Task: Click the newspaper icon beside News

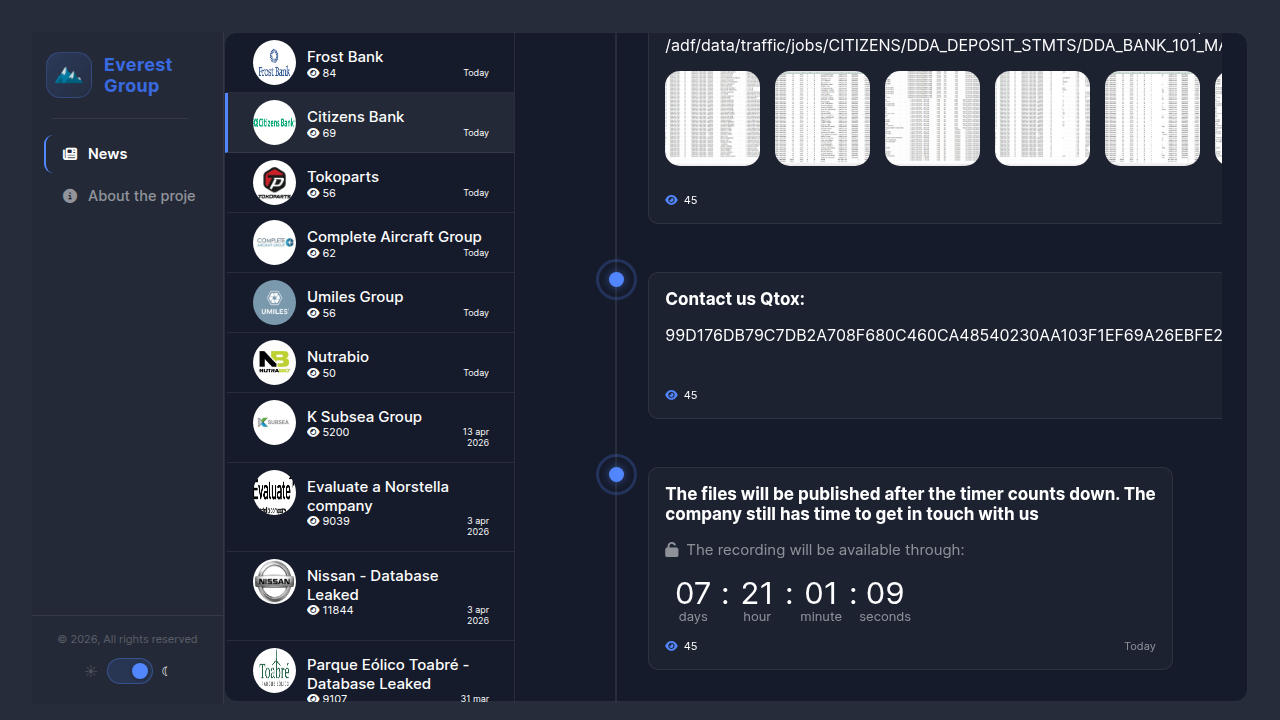Action: point(70,154)
